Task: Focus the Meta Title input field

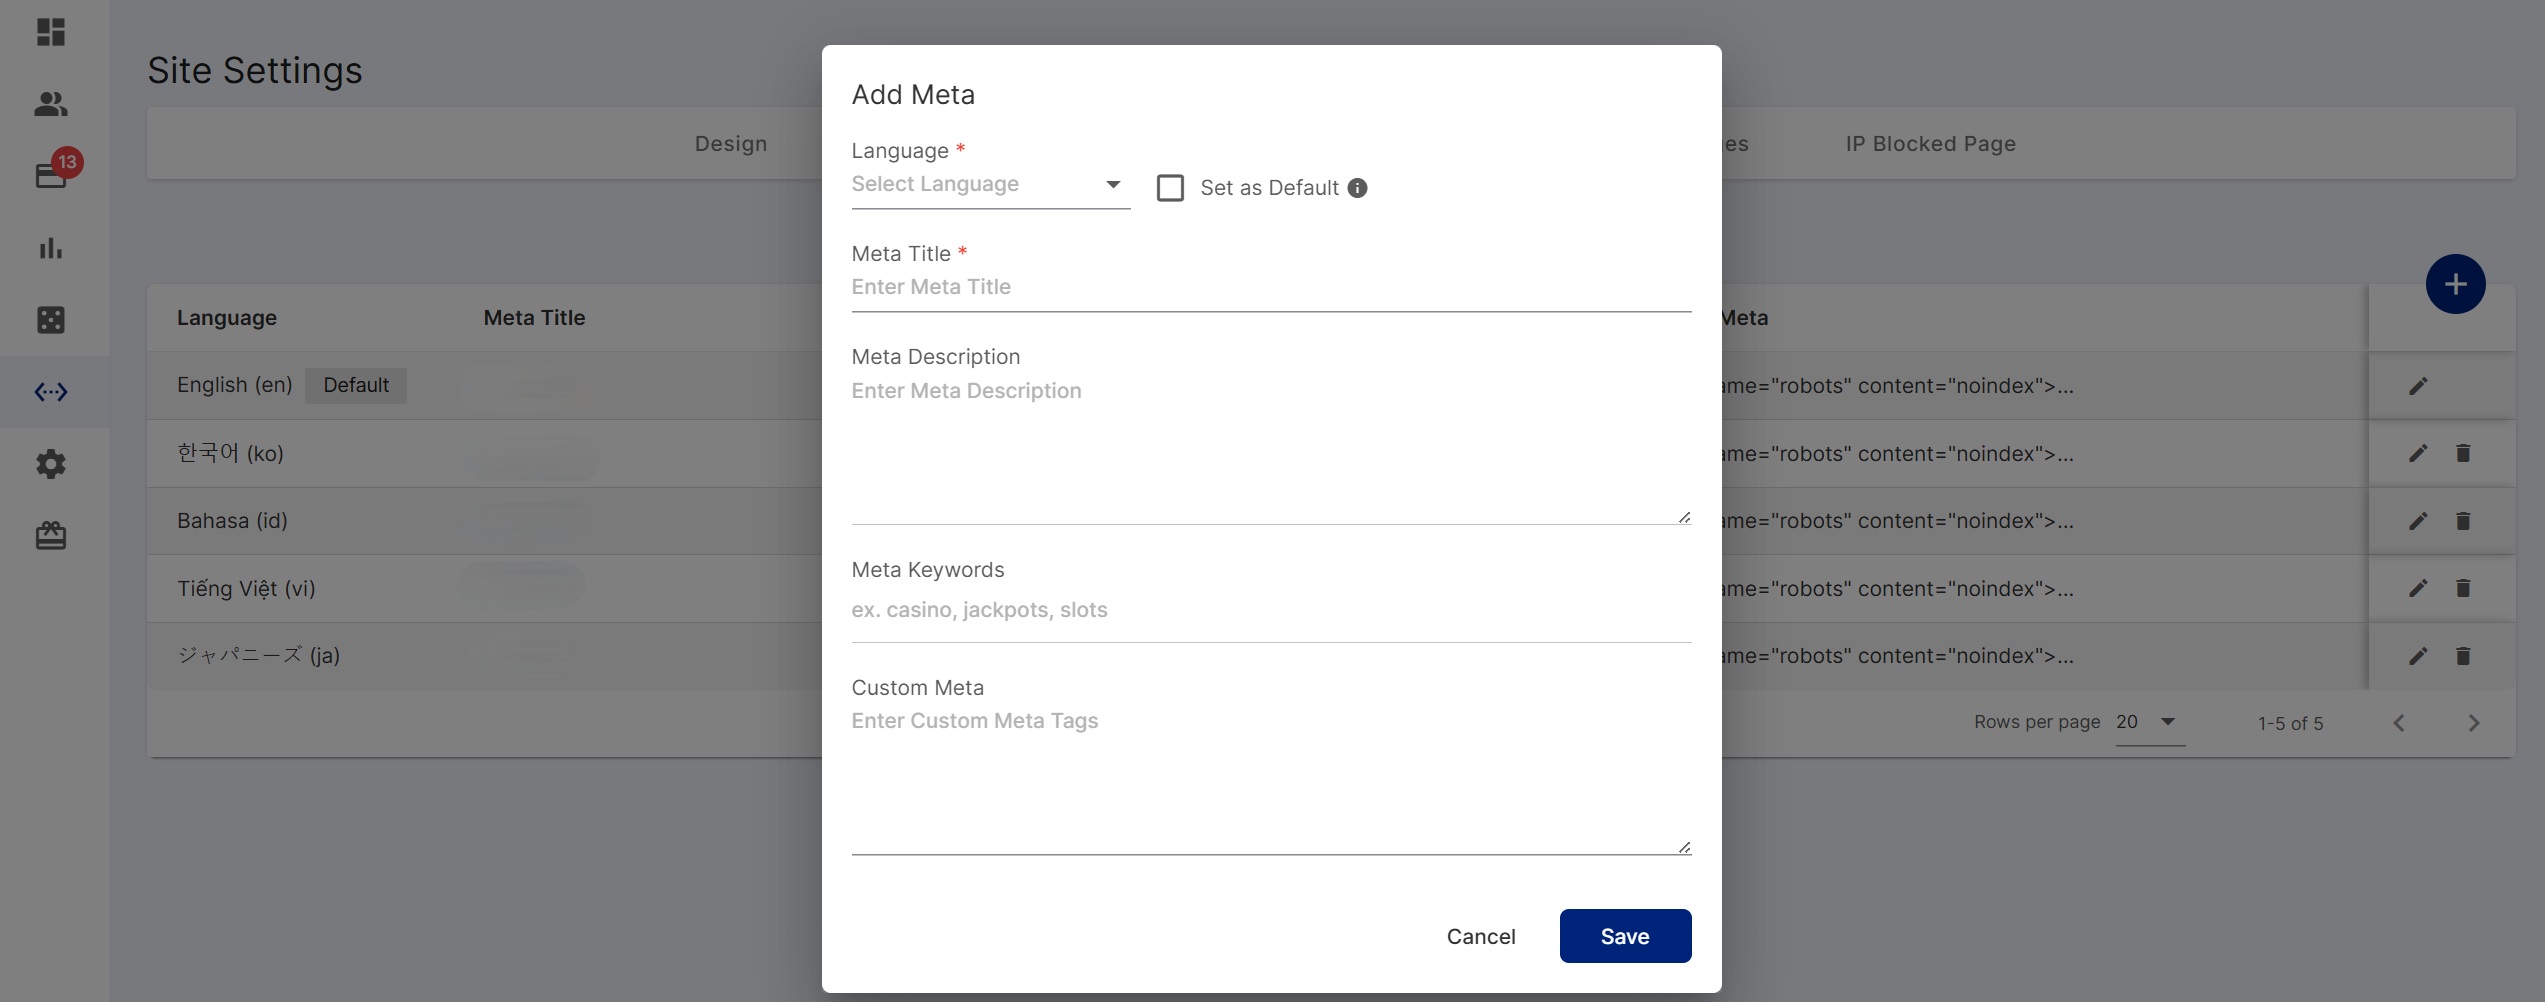Action: tap(1271, 288)
